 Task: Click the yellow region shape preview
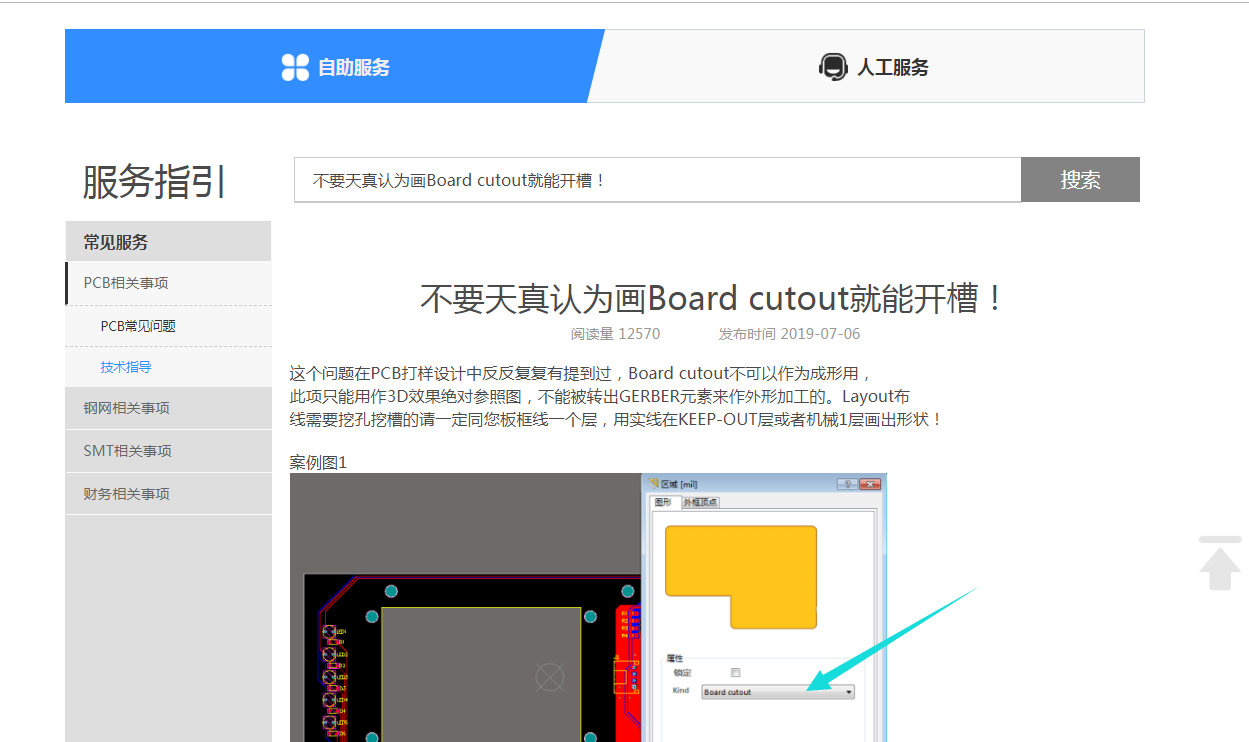(740, 565)
